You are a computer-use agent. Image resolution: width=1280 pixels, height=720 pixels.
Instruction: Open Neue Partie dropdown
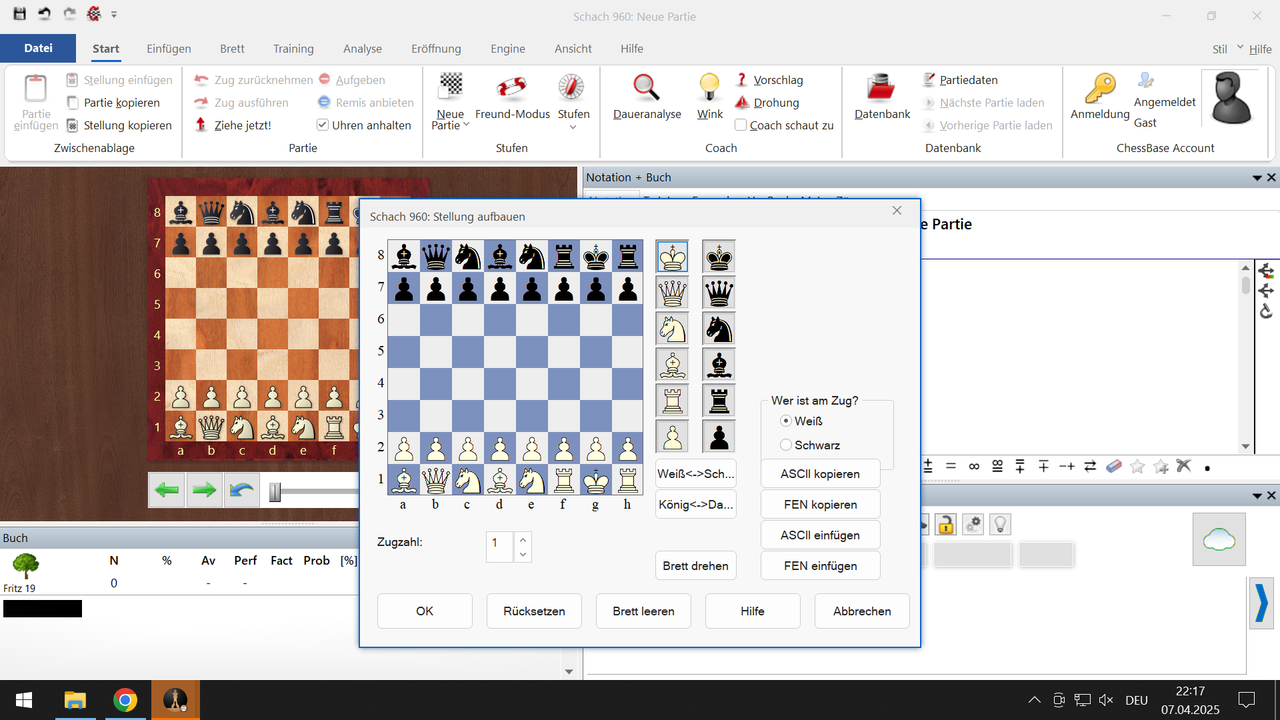(451, 120)
